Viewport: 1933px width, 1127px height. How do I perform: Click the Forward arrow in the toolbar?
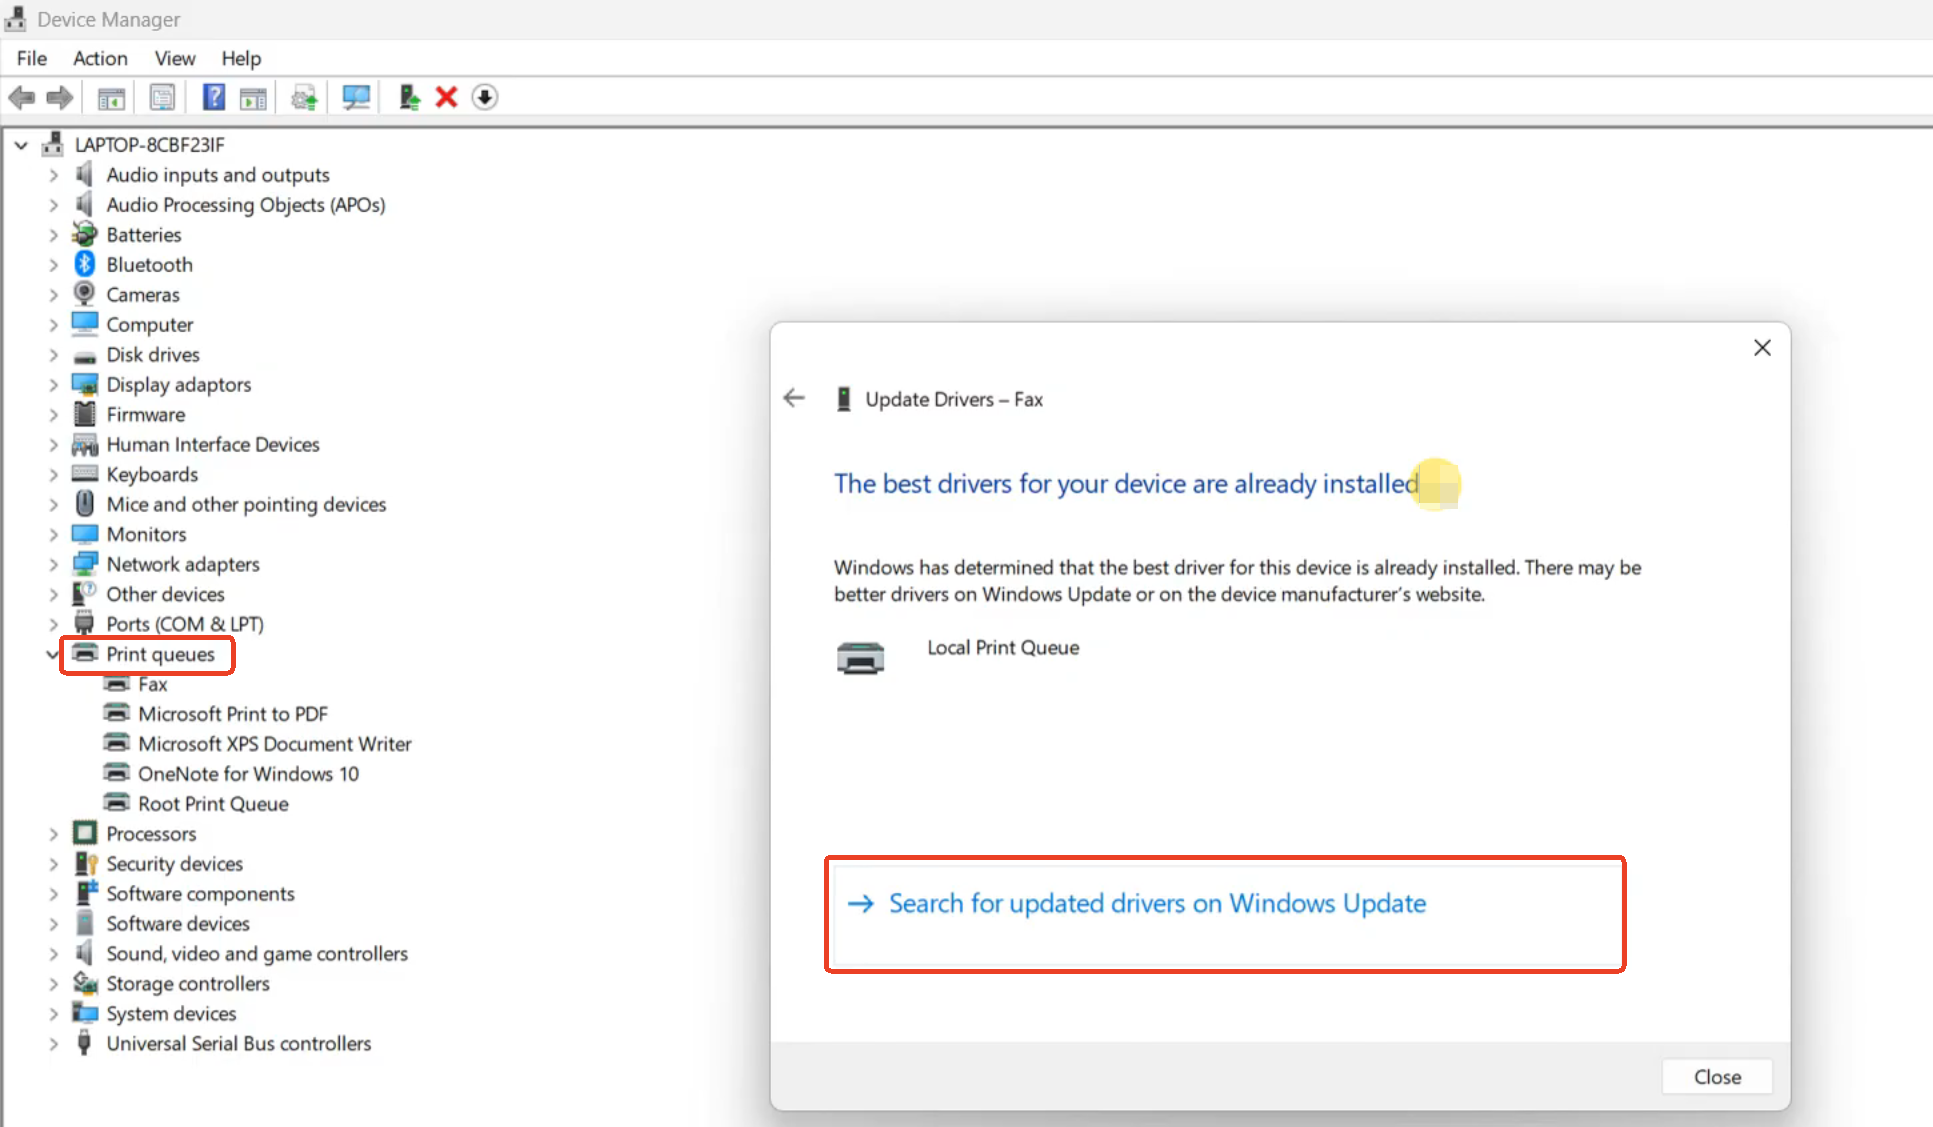coord(60,97)
